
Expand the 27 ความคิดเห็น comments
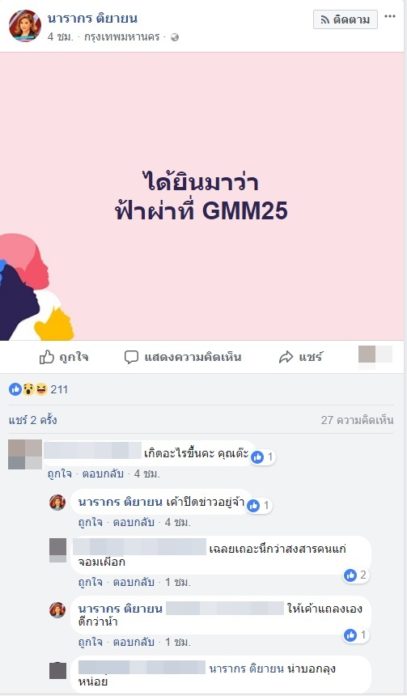pyautogui.click(x=357, y=420)
